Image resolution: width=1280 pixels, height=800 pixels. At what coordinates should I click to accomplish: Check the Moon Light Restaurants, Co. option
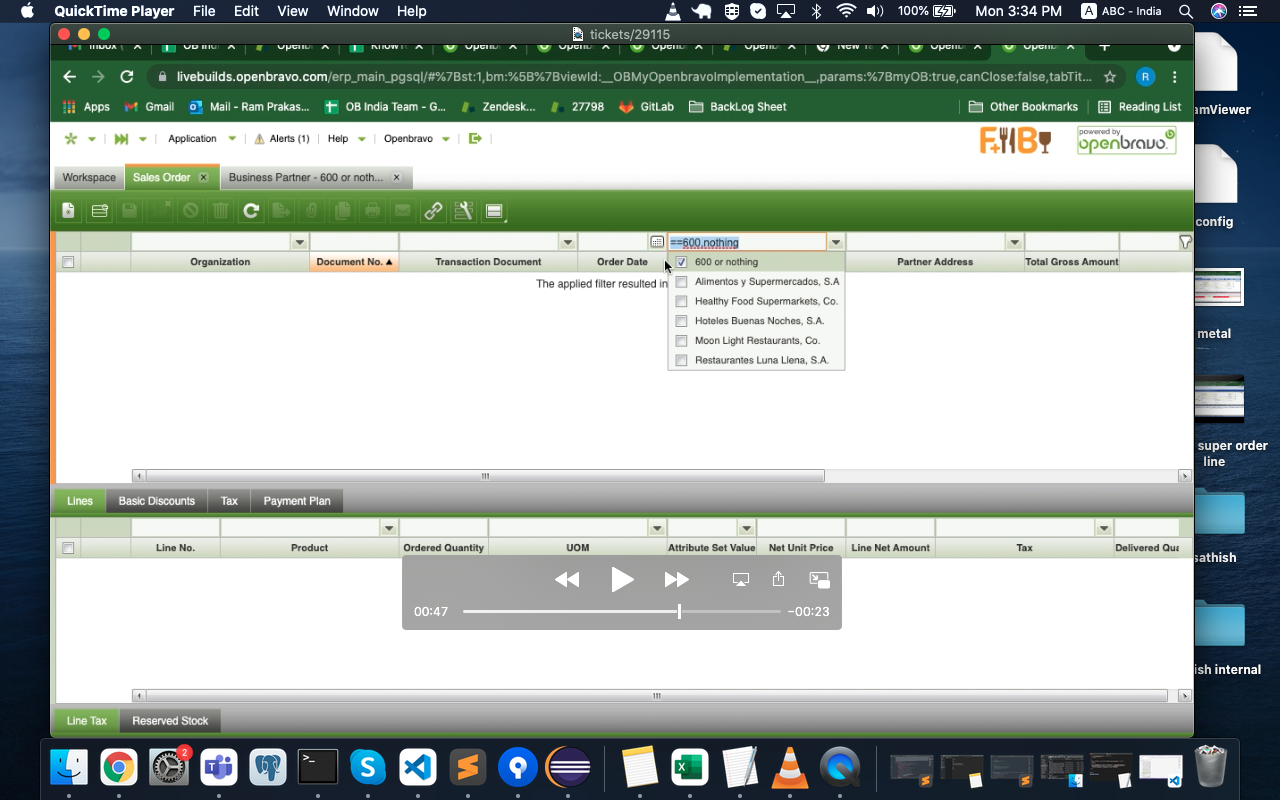(682, 341)
